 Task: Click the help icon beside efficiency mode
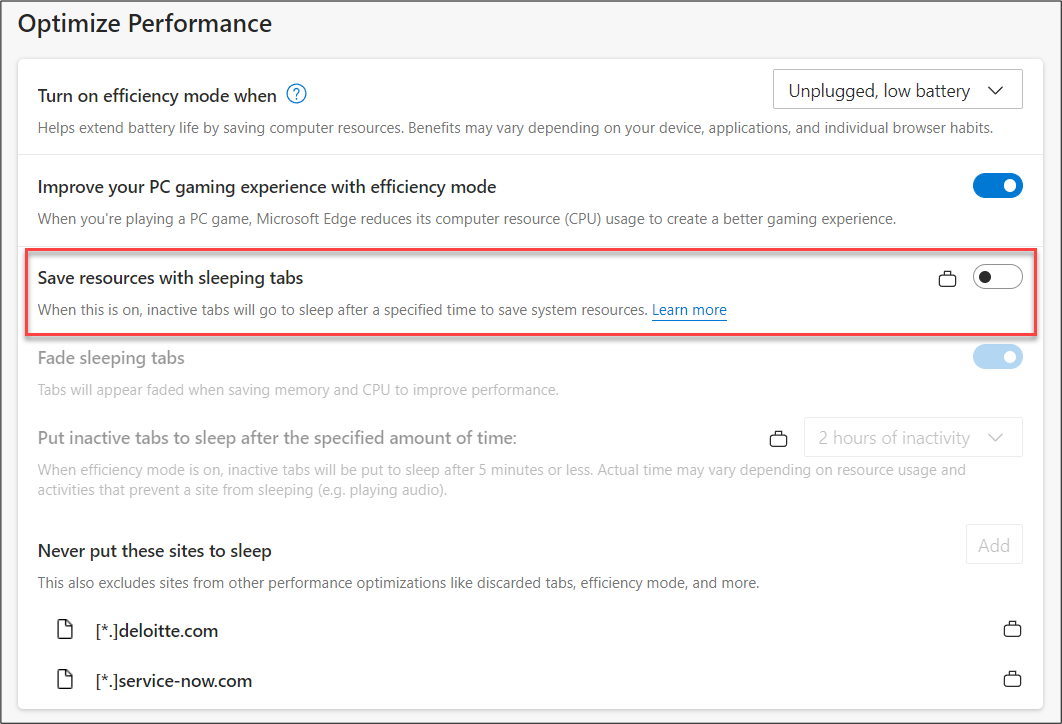[296, 95]
